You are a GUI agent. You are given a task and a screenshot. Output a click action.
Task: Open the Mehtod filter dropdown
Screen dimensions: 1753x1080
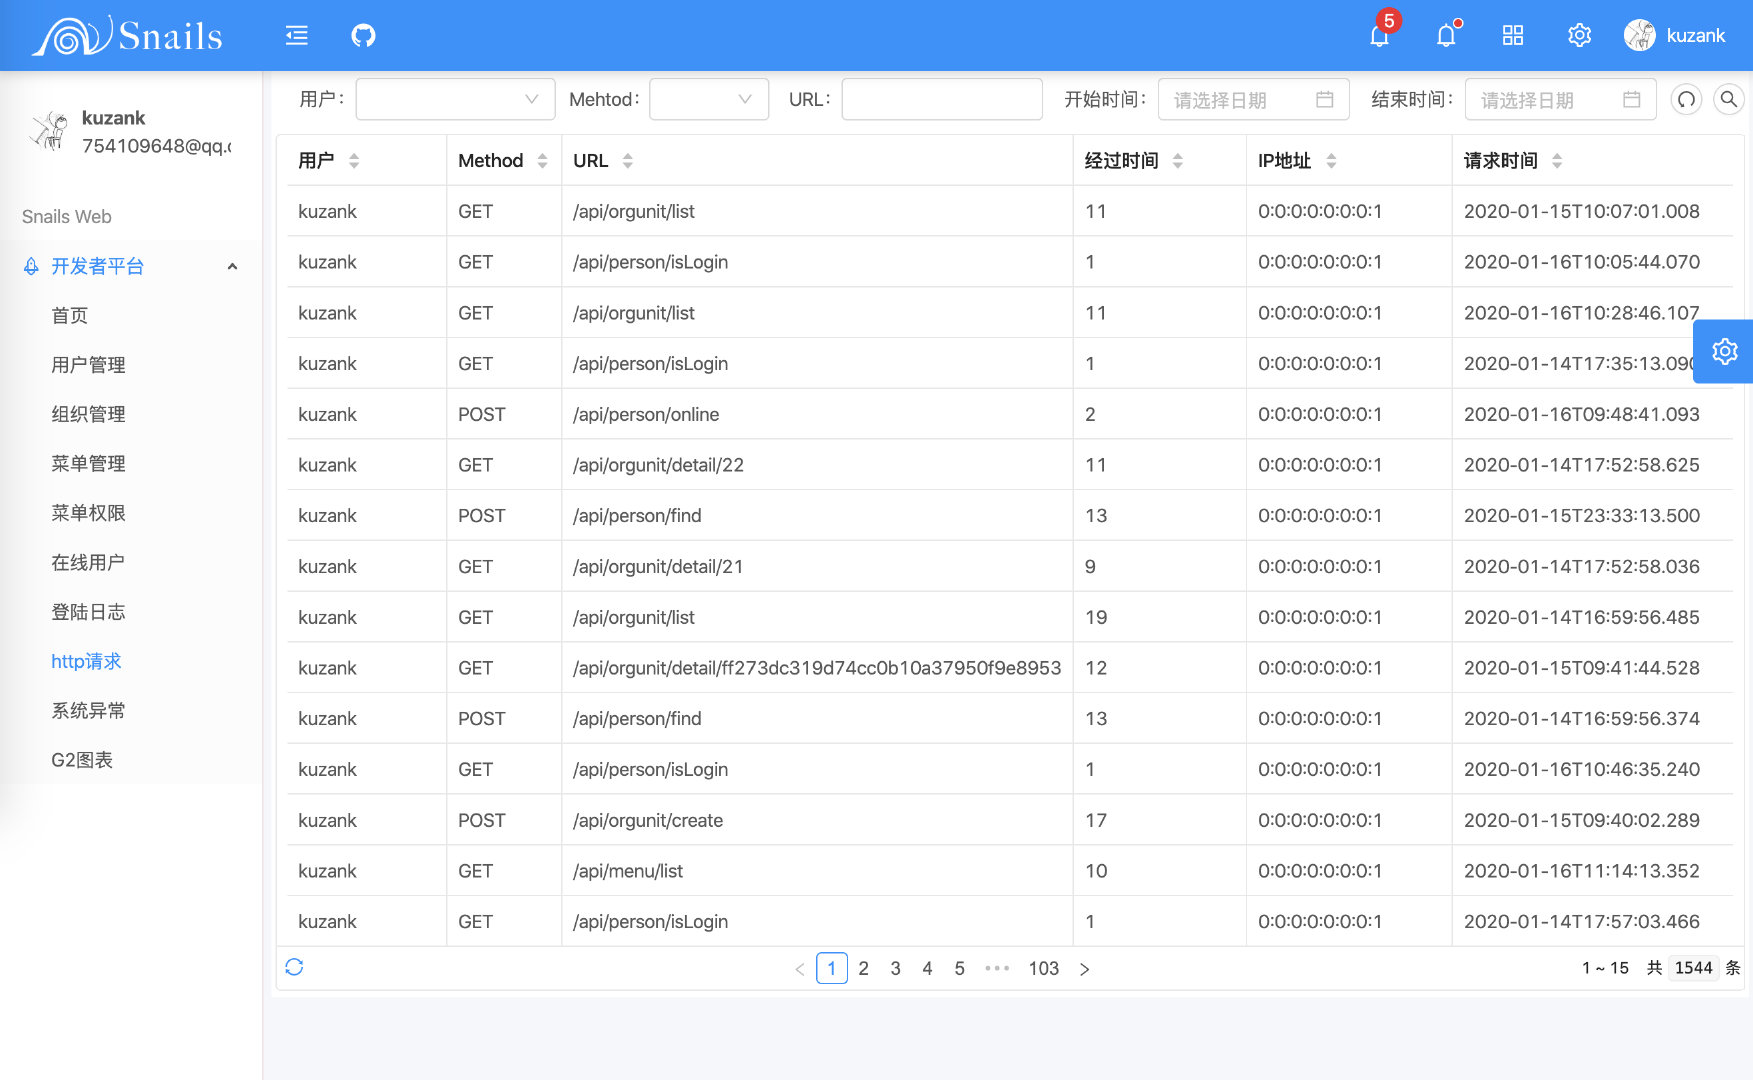(x=709, y=99)
